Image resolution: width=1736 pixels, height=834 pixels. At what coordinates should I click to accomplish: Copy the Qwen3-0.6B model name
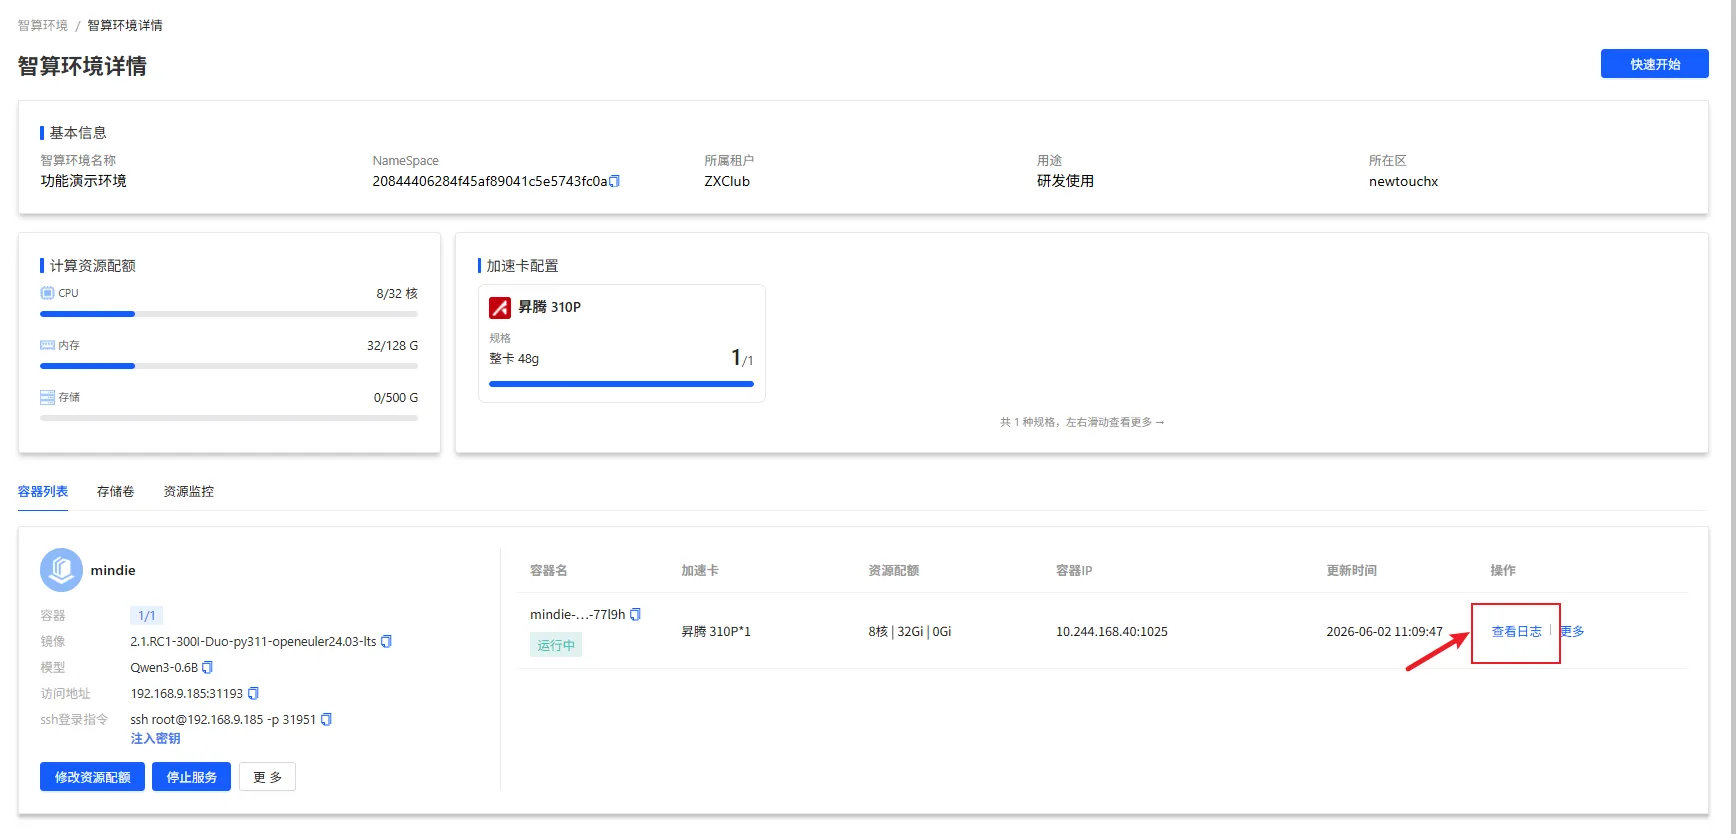(208, 667)
